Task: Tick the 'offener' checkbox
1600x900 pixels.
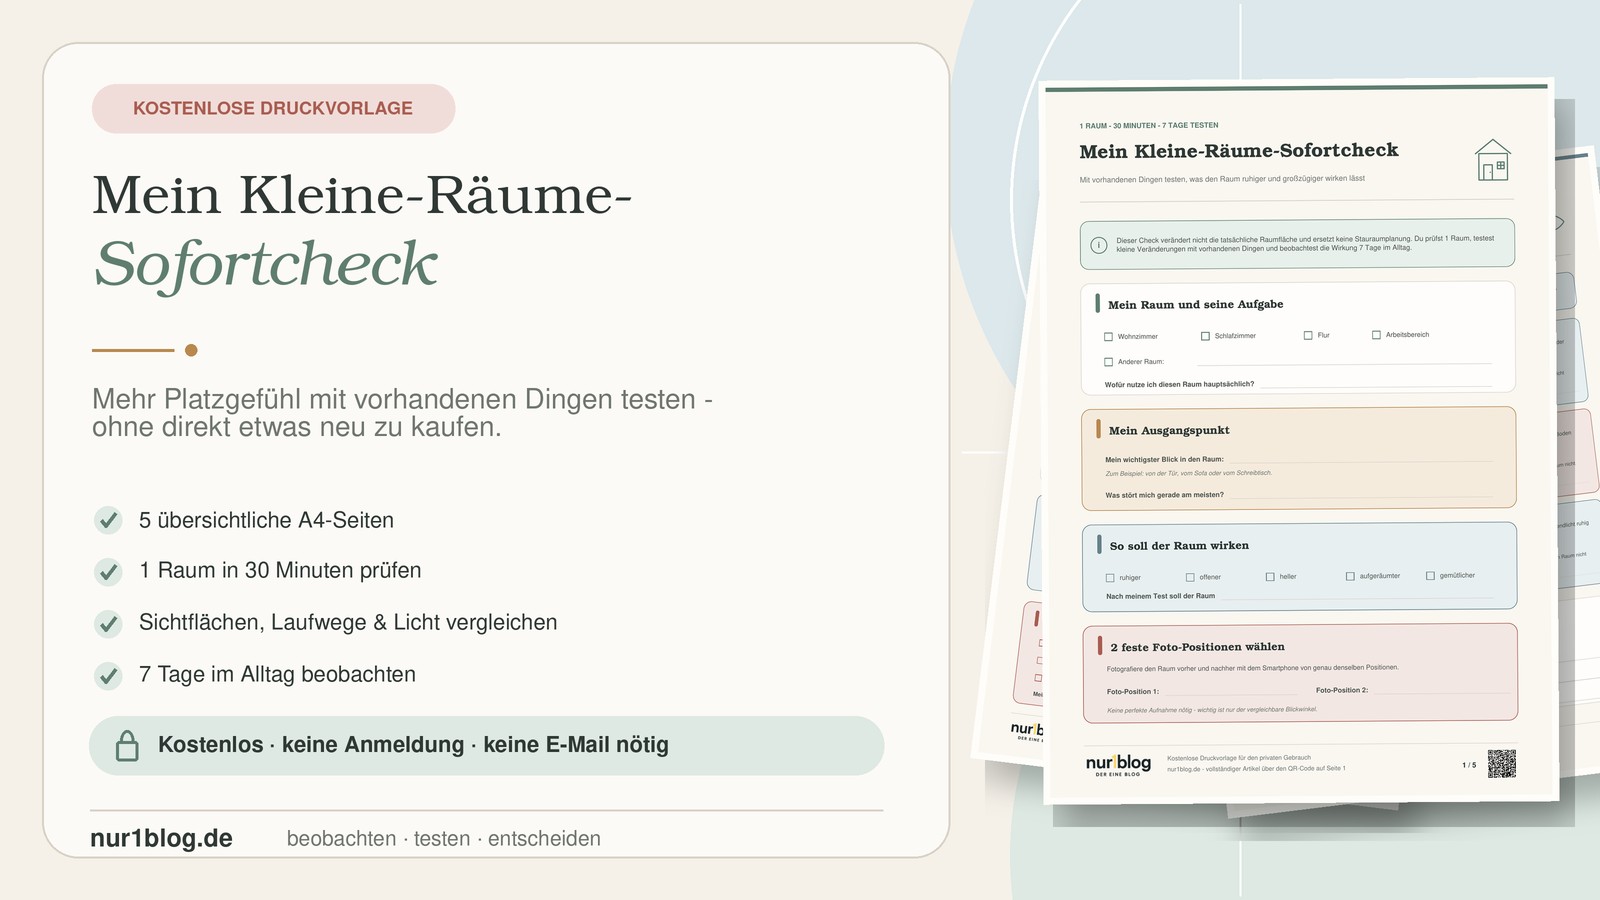Action: [x=1190, y=577]
